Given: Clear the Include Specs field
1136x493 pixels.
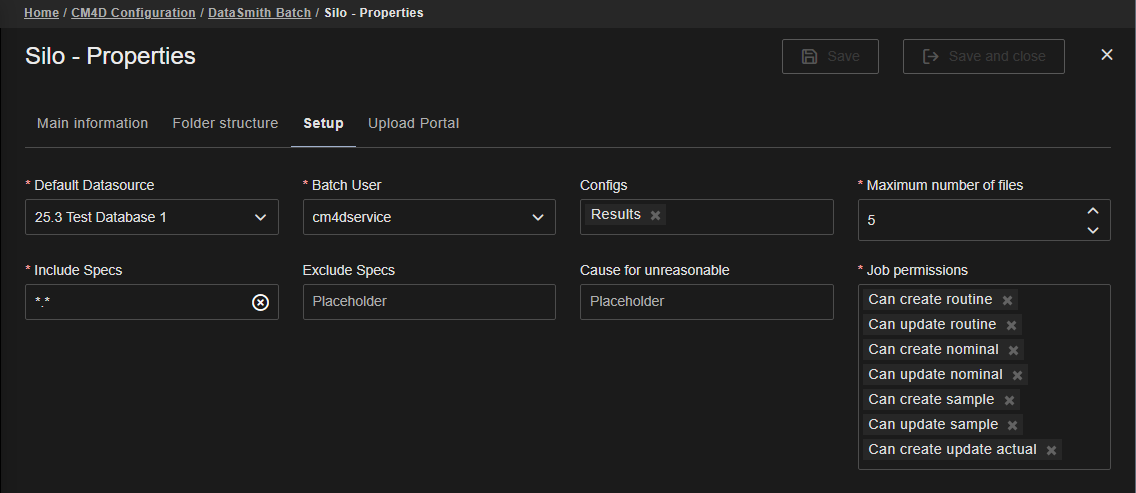Looking at the screenshot, I should (260, 302).
